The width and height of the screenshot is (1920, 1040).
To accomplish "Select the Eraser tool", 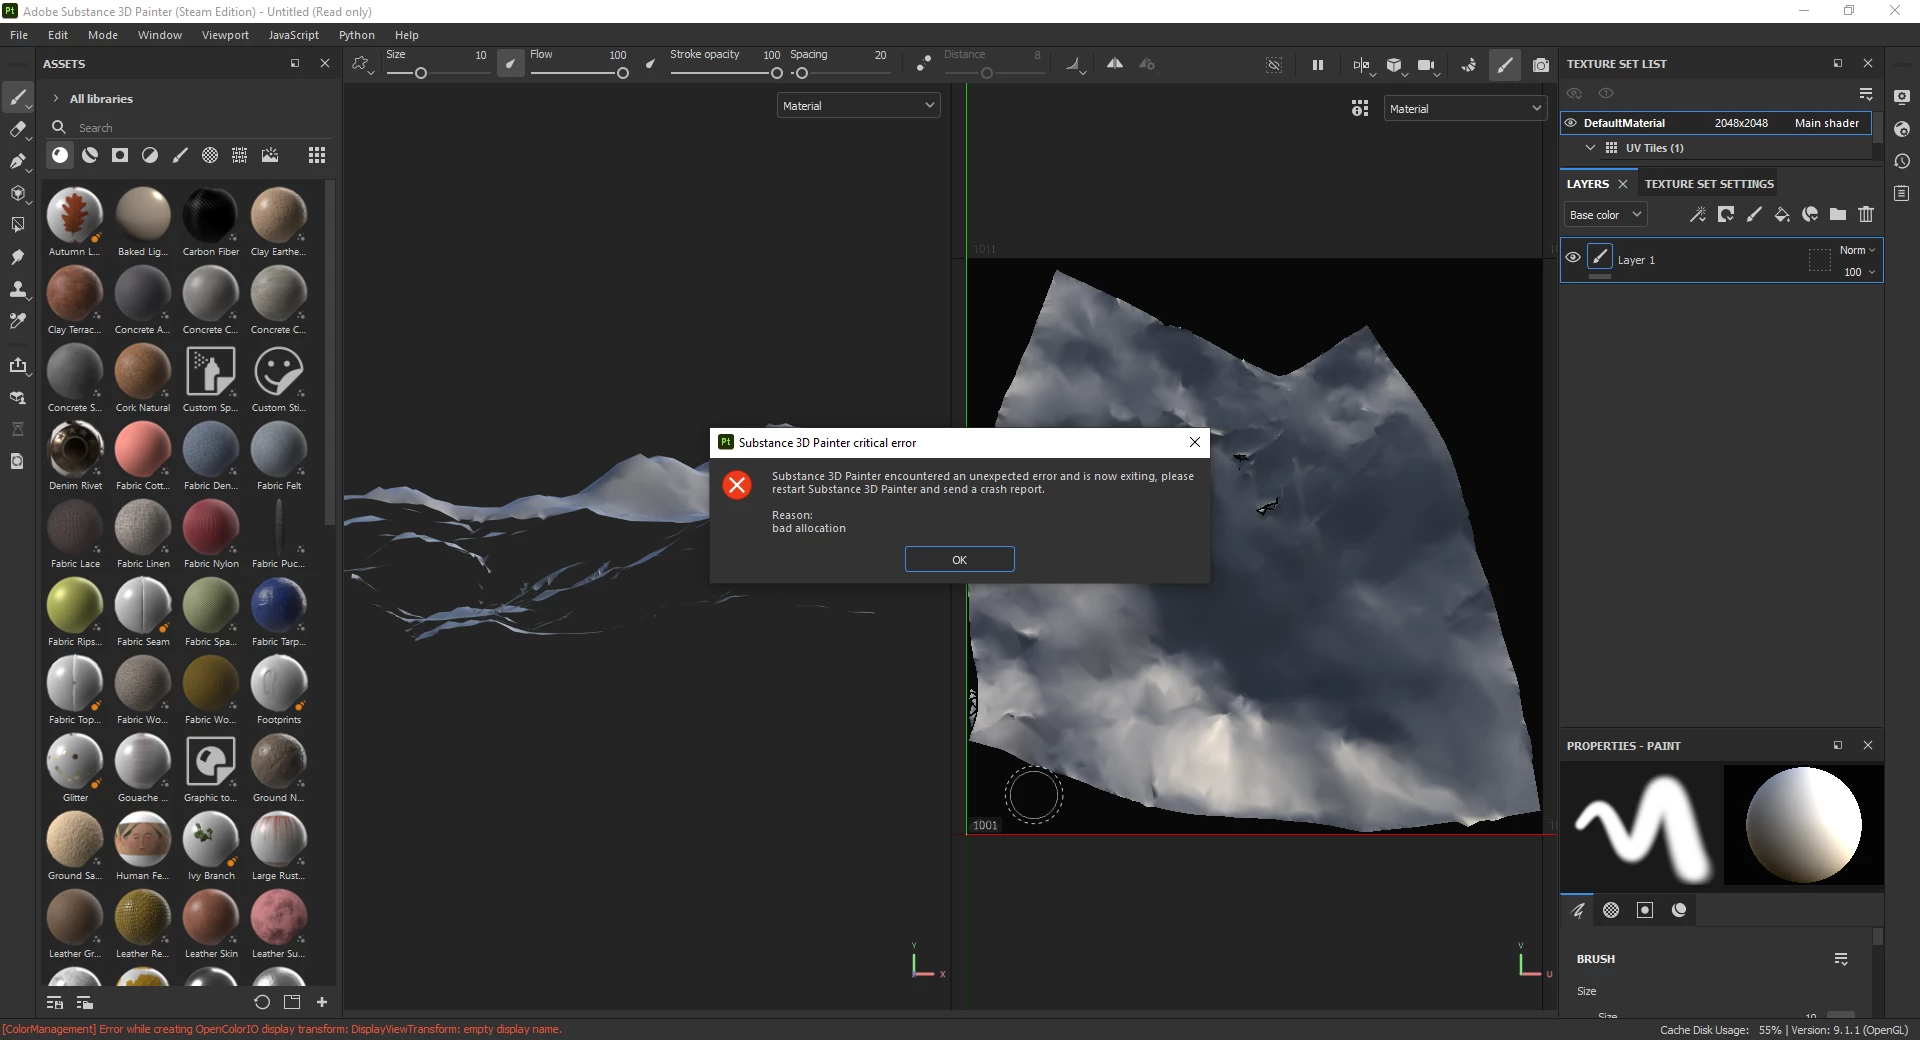I will (17, 129).
